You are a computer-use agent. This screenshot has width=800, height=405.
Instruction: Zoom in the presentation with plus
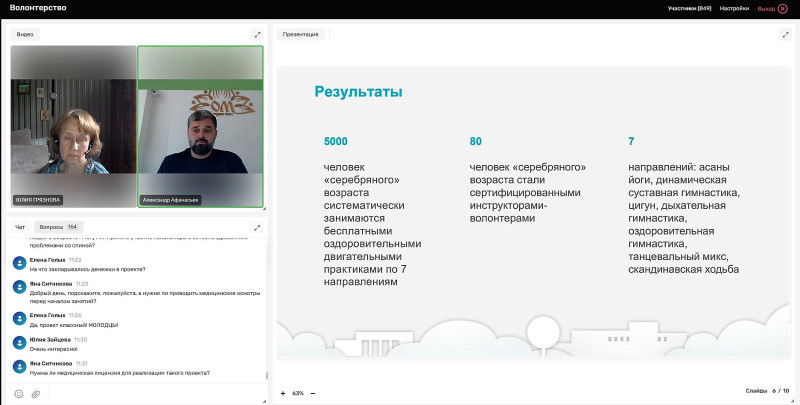click(283, 393)
